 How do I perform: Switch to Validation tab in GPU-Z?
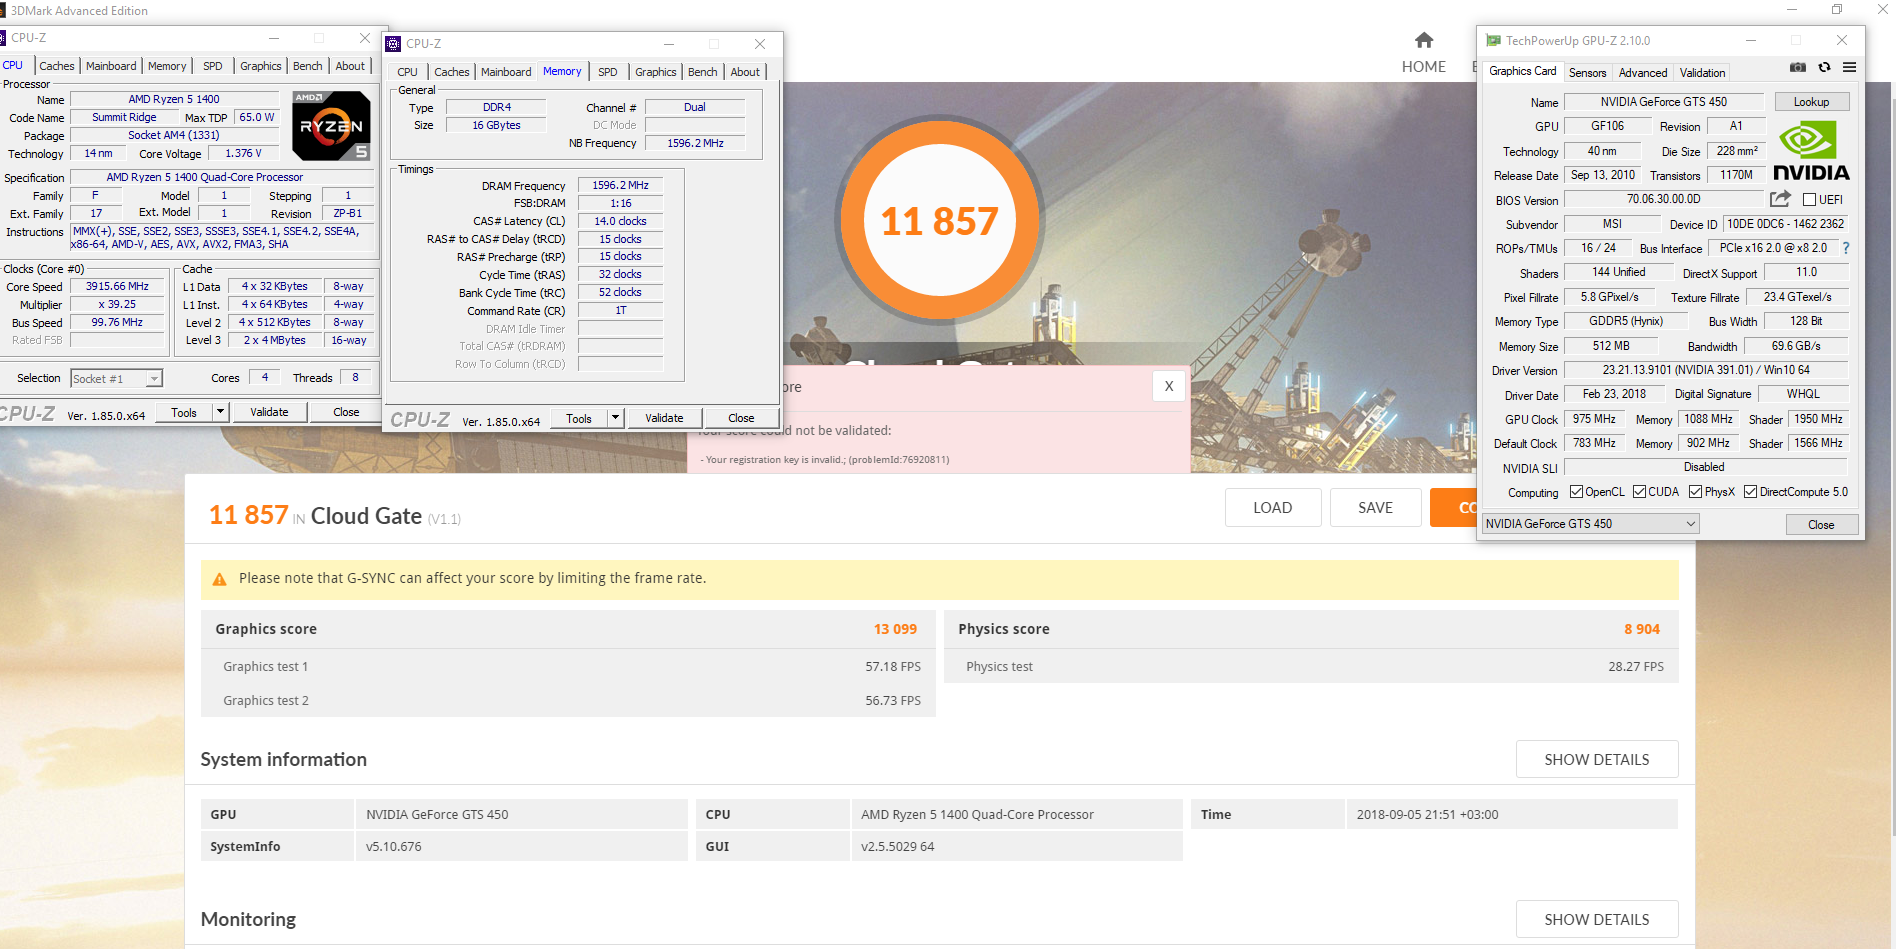click(1702, 73)
